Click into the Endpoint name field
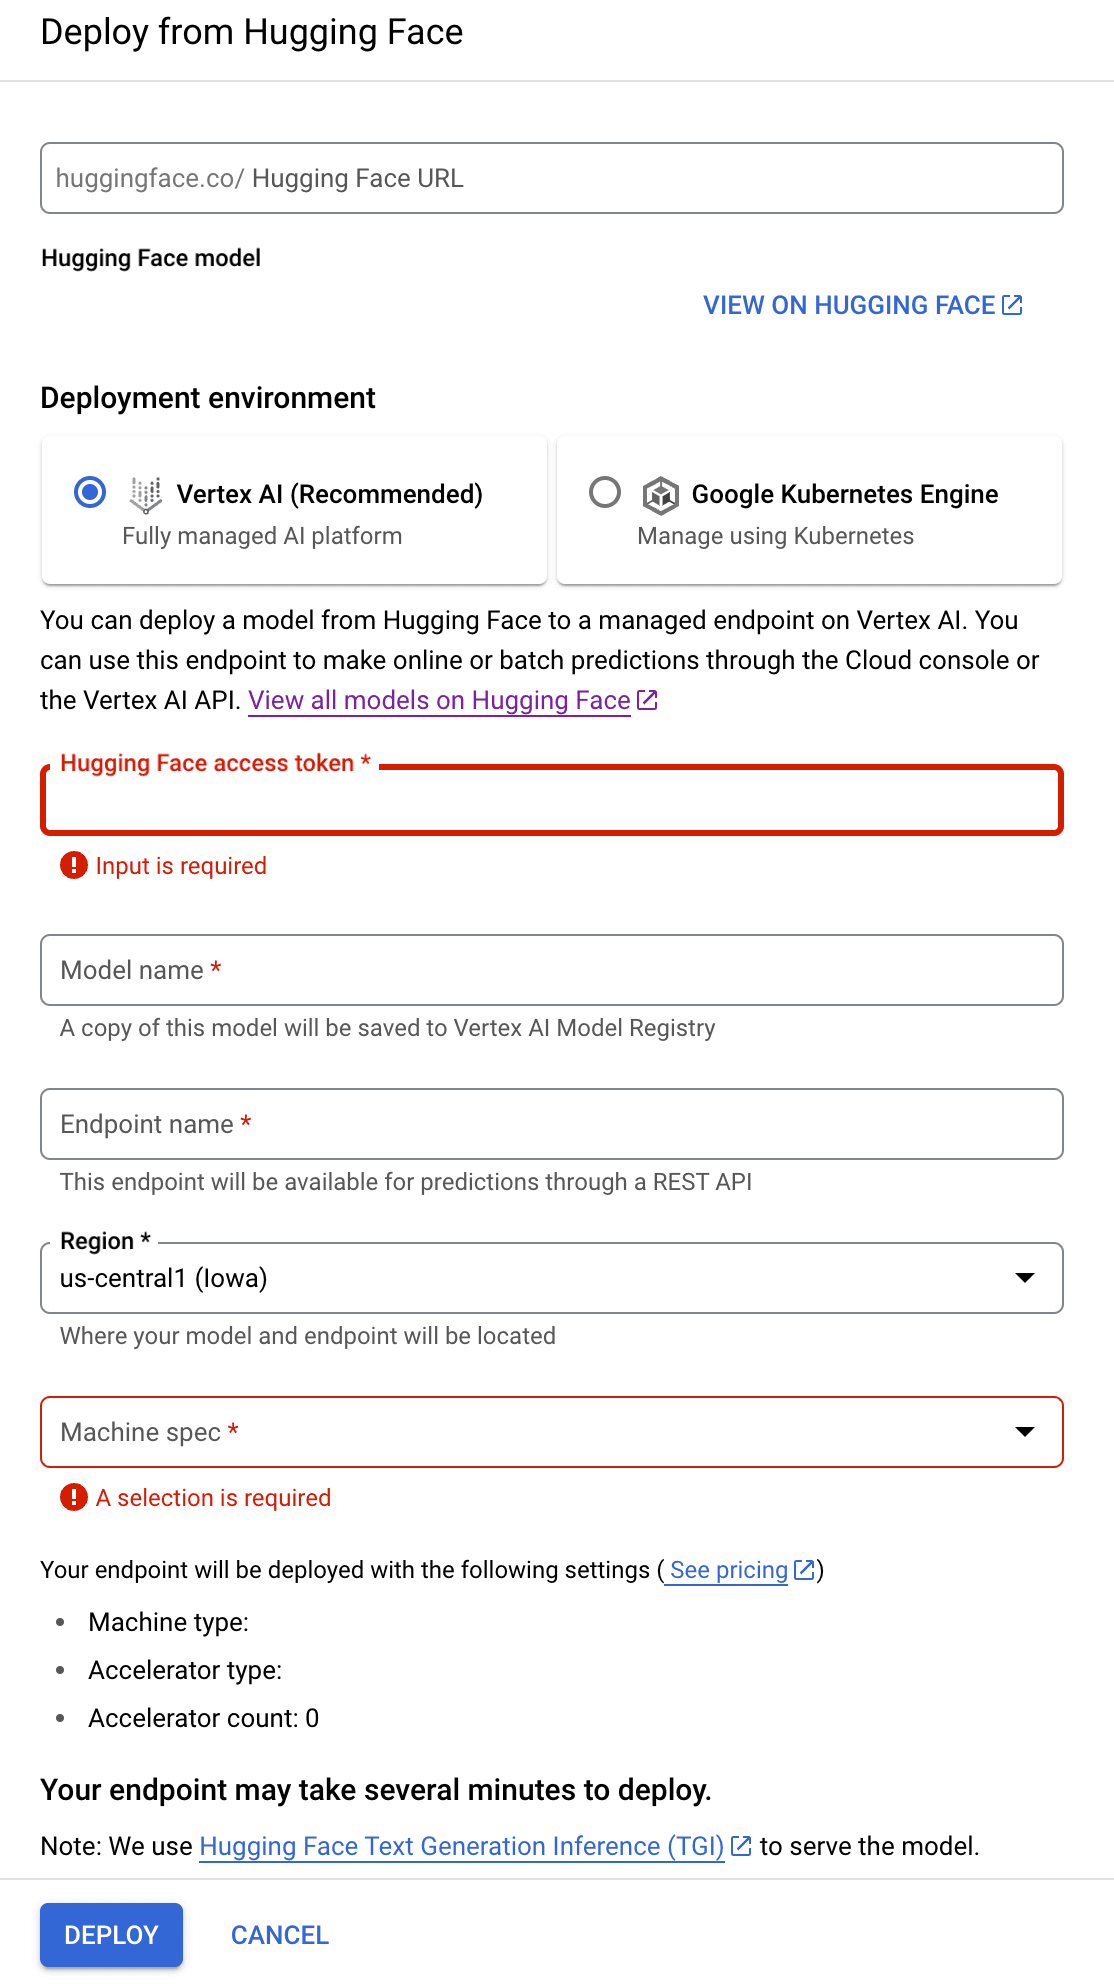1114x1984 pixels. pos(552,1124)
